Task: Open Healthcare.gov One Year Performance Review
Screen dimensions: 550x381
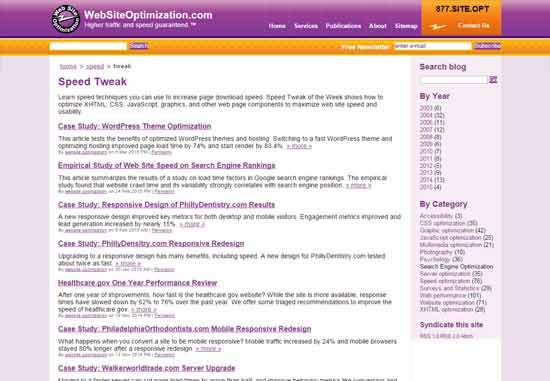Action: click(x=138, y=283)
